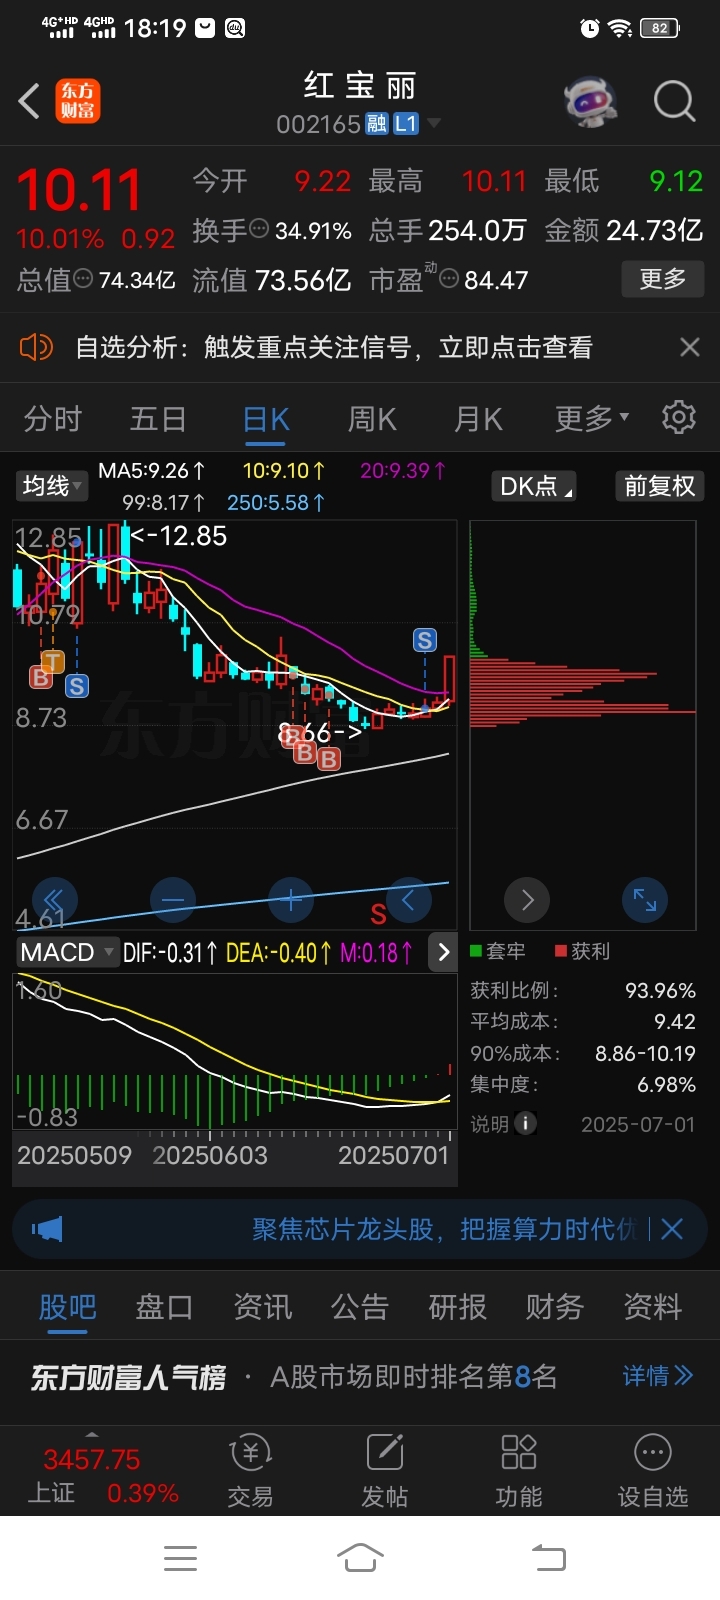Tap the 融 margin badge
Viewport: 720px width, 1600px height.
pos(376,124)
